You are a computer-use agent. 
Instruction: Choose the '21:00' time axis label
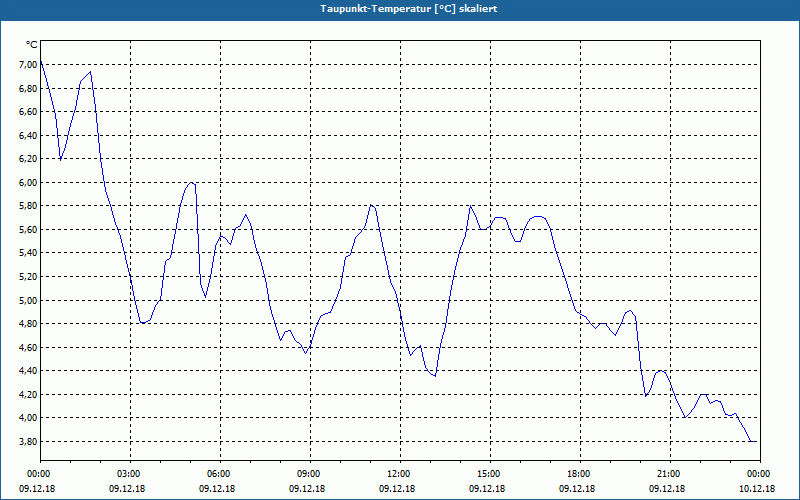(x=670, y=474)
